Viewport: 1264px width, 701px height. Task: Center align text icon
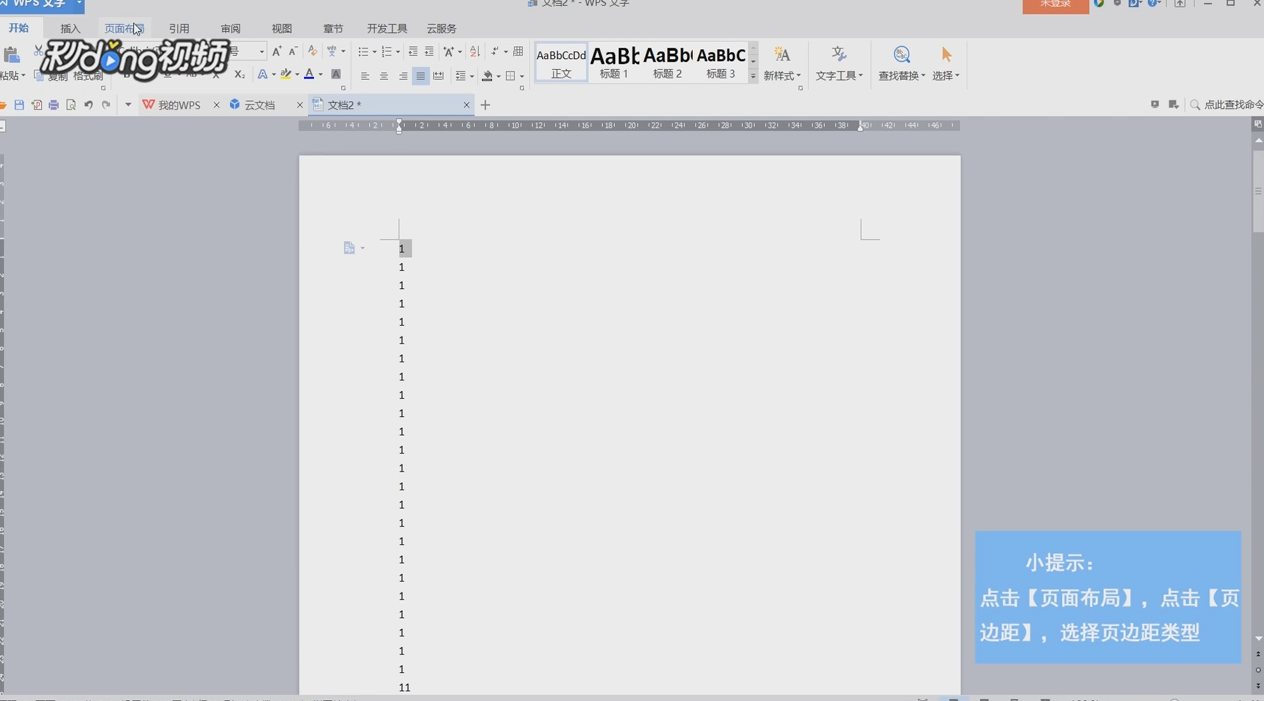click(384, 76)
